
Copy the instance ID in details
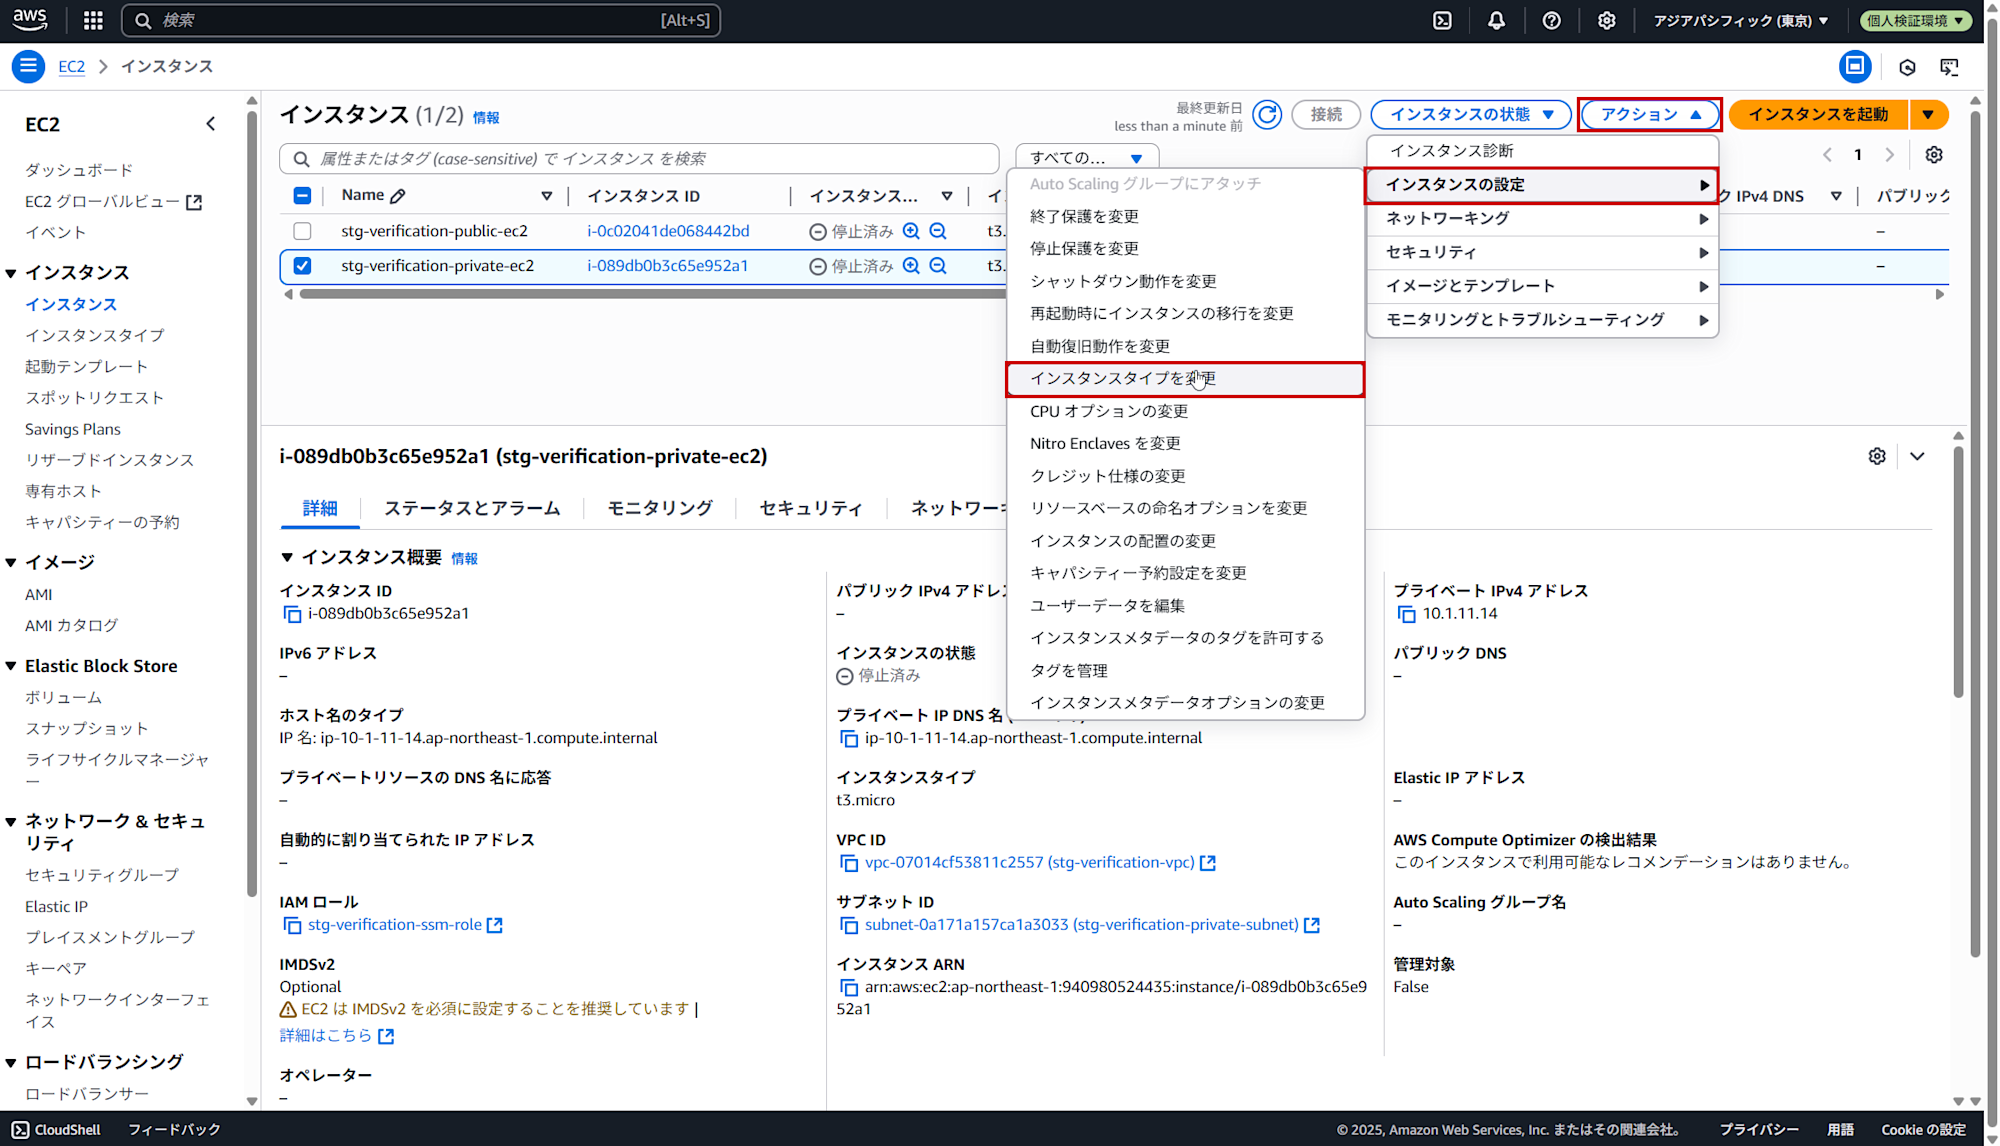coord(292,614)
